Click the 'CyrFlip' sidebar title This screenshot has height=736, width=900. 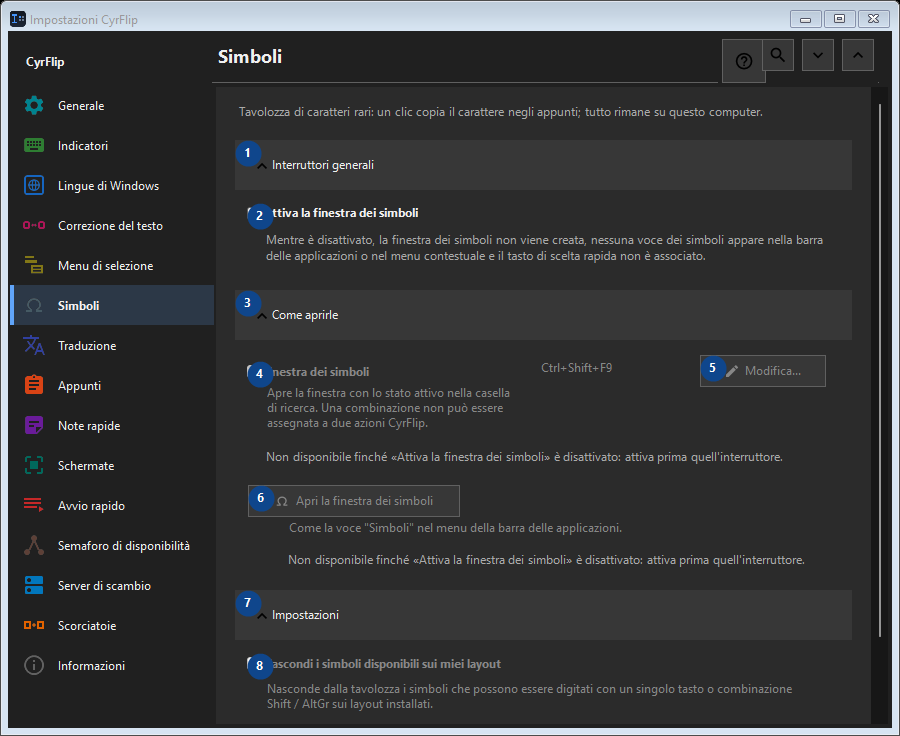[45, 62]
